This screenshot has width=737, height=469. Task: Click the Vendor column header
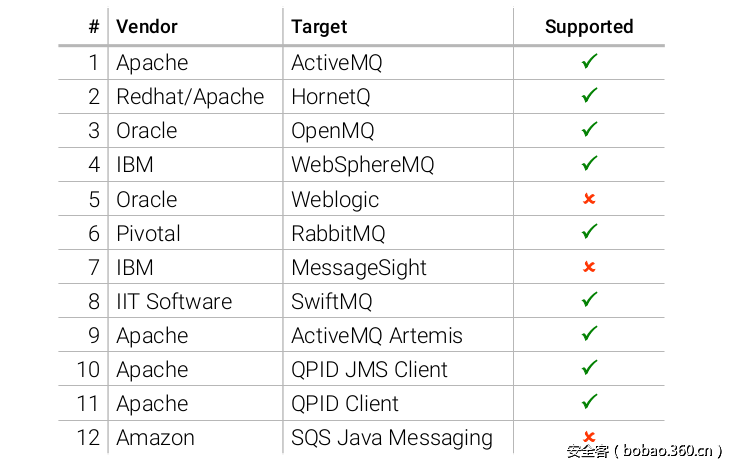click(x=146, y=27)
